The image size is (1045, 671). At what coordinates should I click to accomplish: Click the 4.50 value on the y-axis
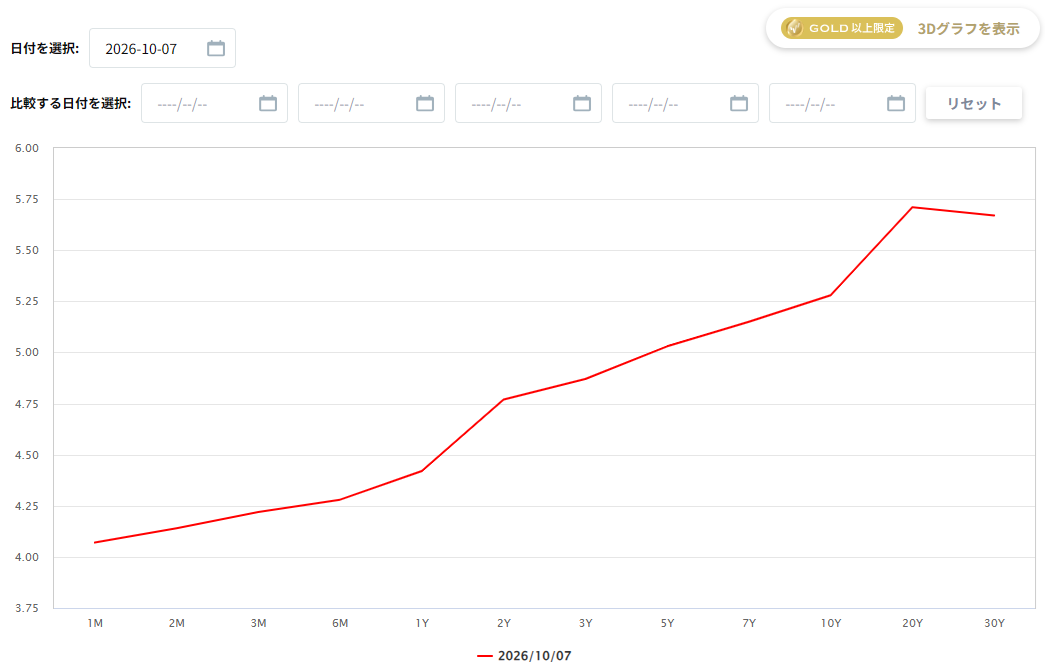pos(27,455)
